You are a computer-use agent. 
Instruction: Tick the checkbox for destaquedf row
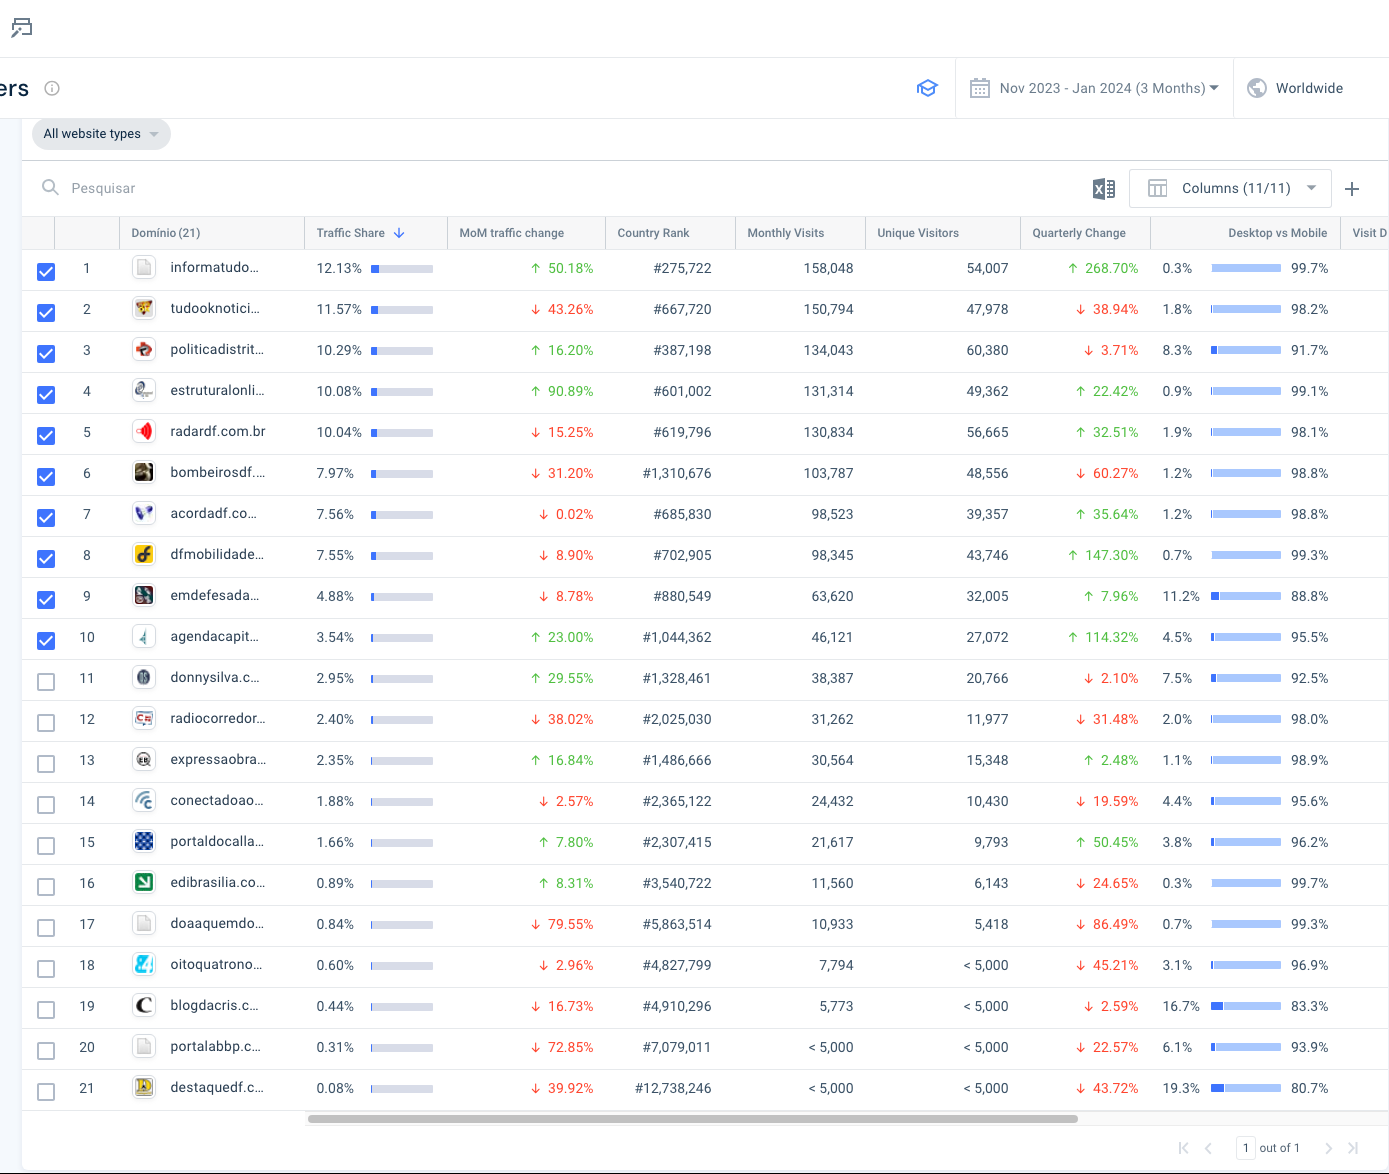click(x=46, y=1092)
